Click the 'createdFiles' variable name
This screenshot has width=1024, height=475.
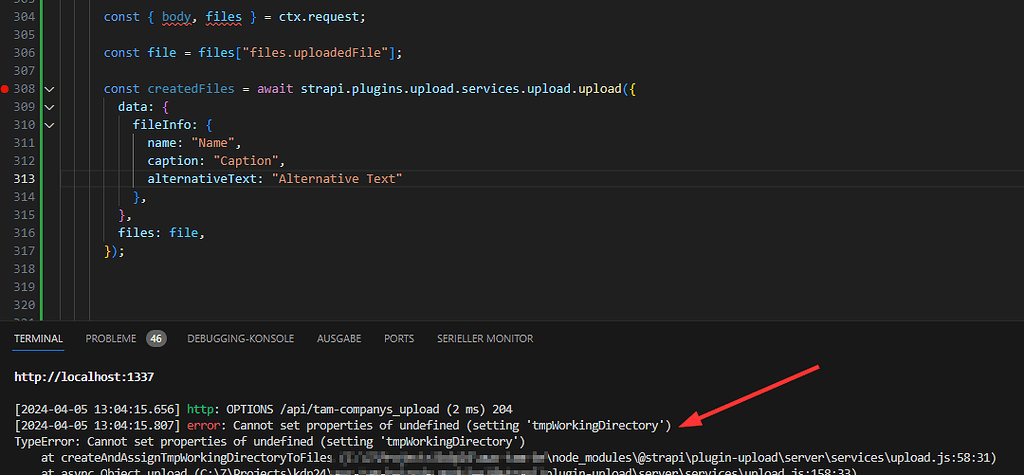(x=191, y=89)
